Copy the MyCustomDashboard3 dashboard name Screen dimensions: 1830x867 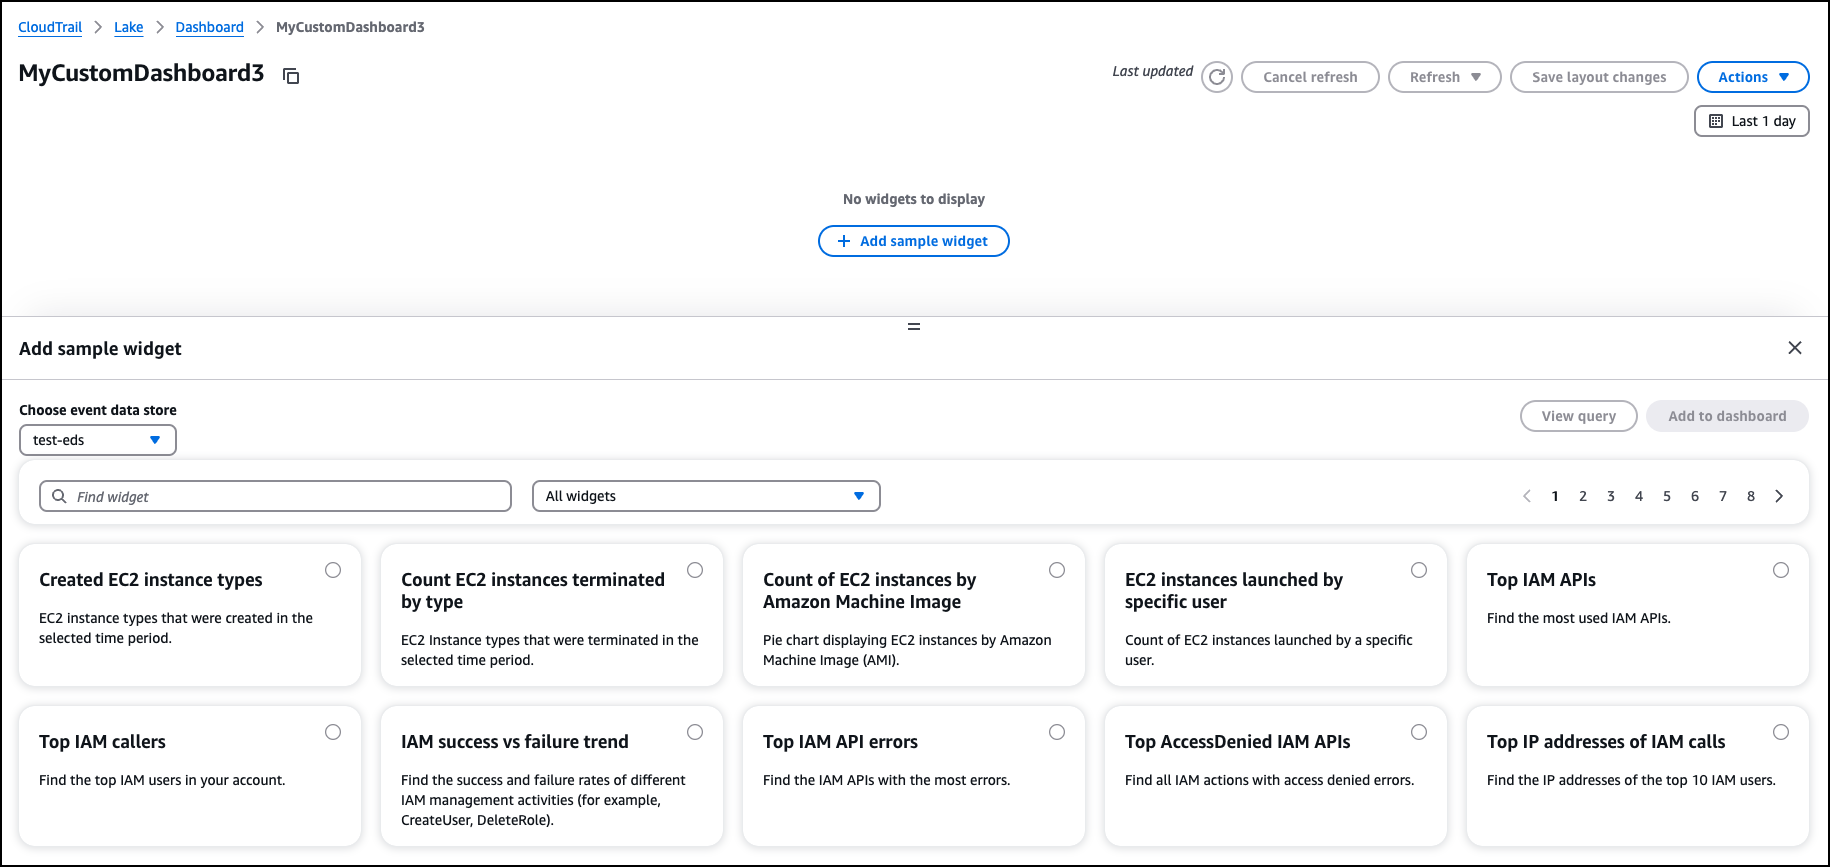[x=291, y=76]
